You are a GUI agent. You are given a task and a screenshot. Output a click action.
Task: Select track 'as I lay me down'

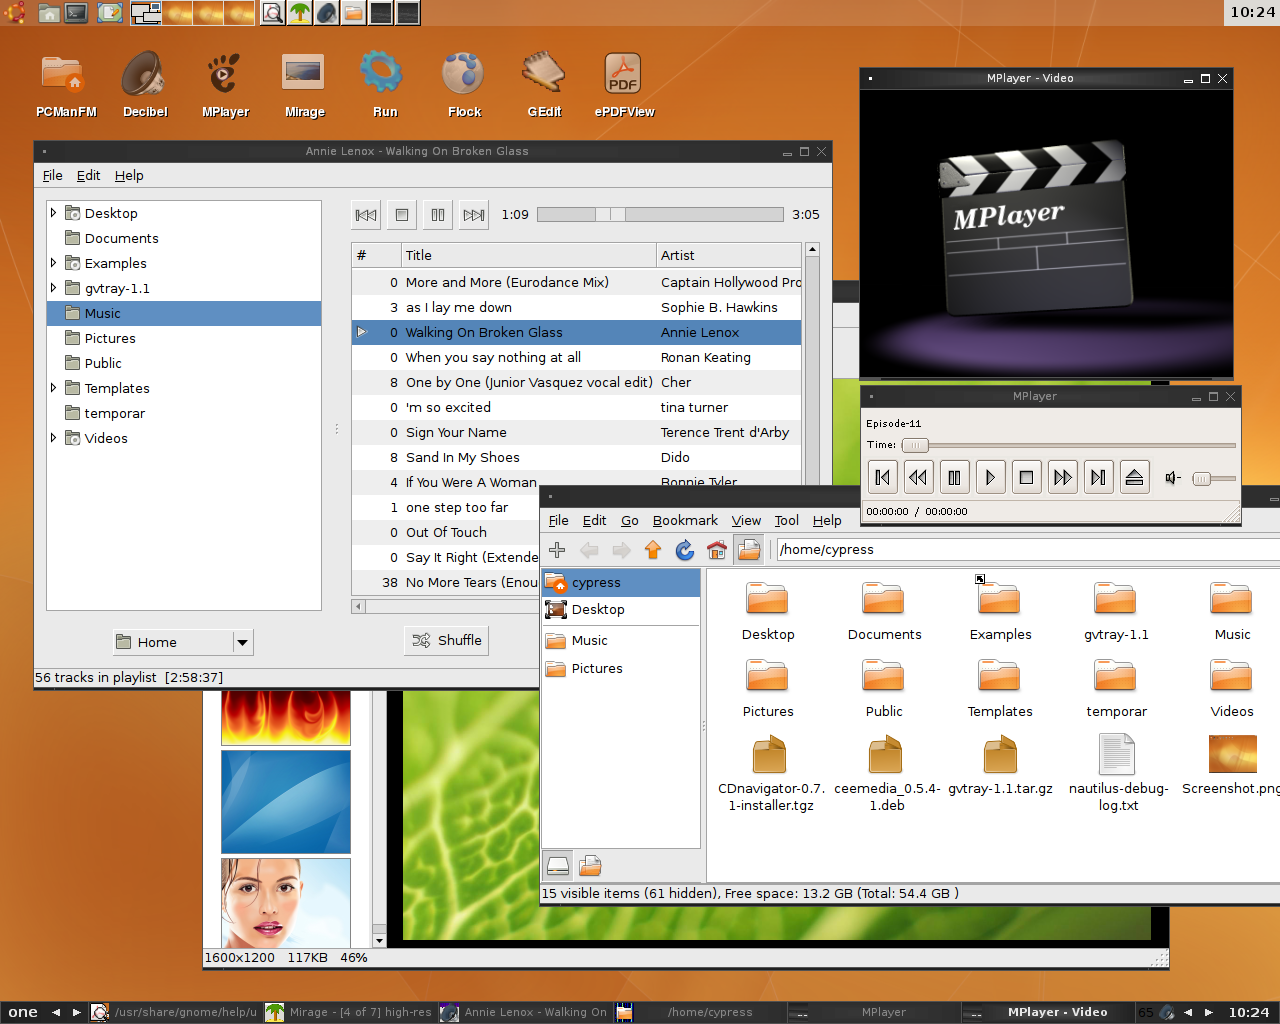576,307
